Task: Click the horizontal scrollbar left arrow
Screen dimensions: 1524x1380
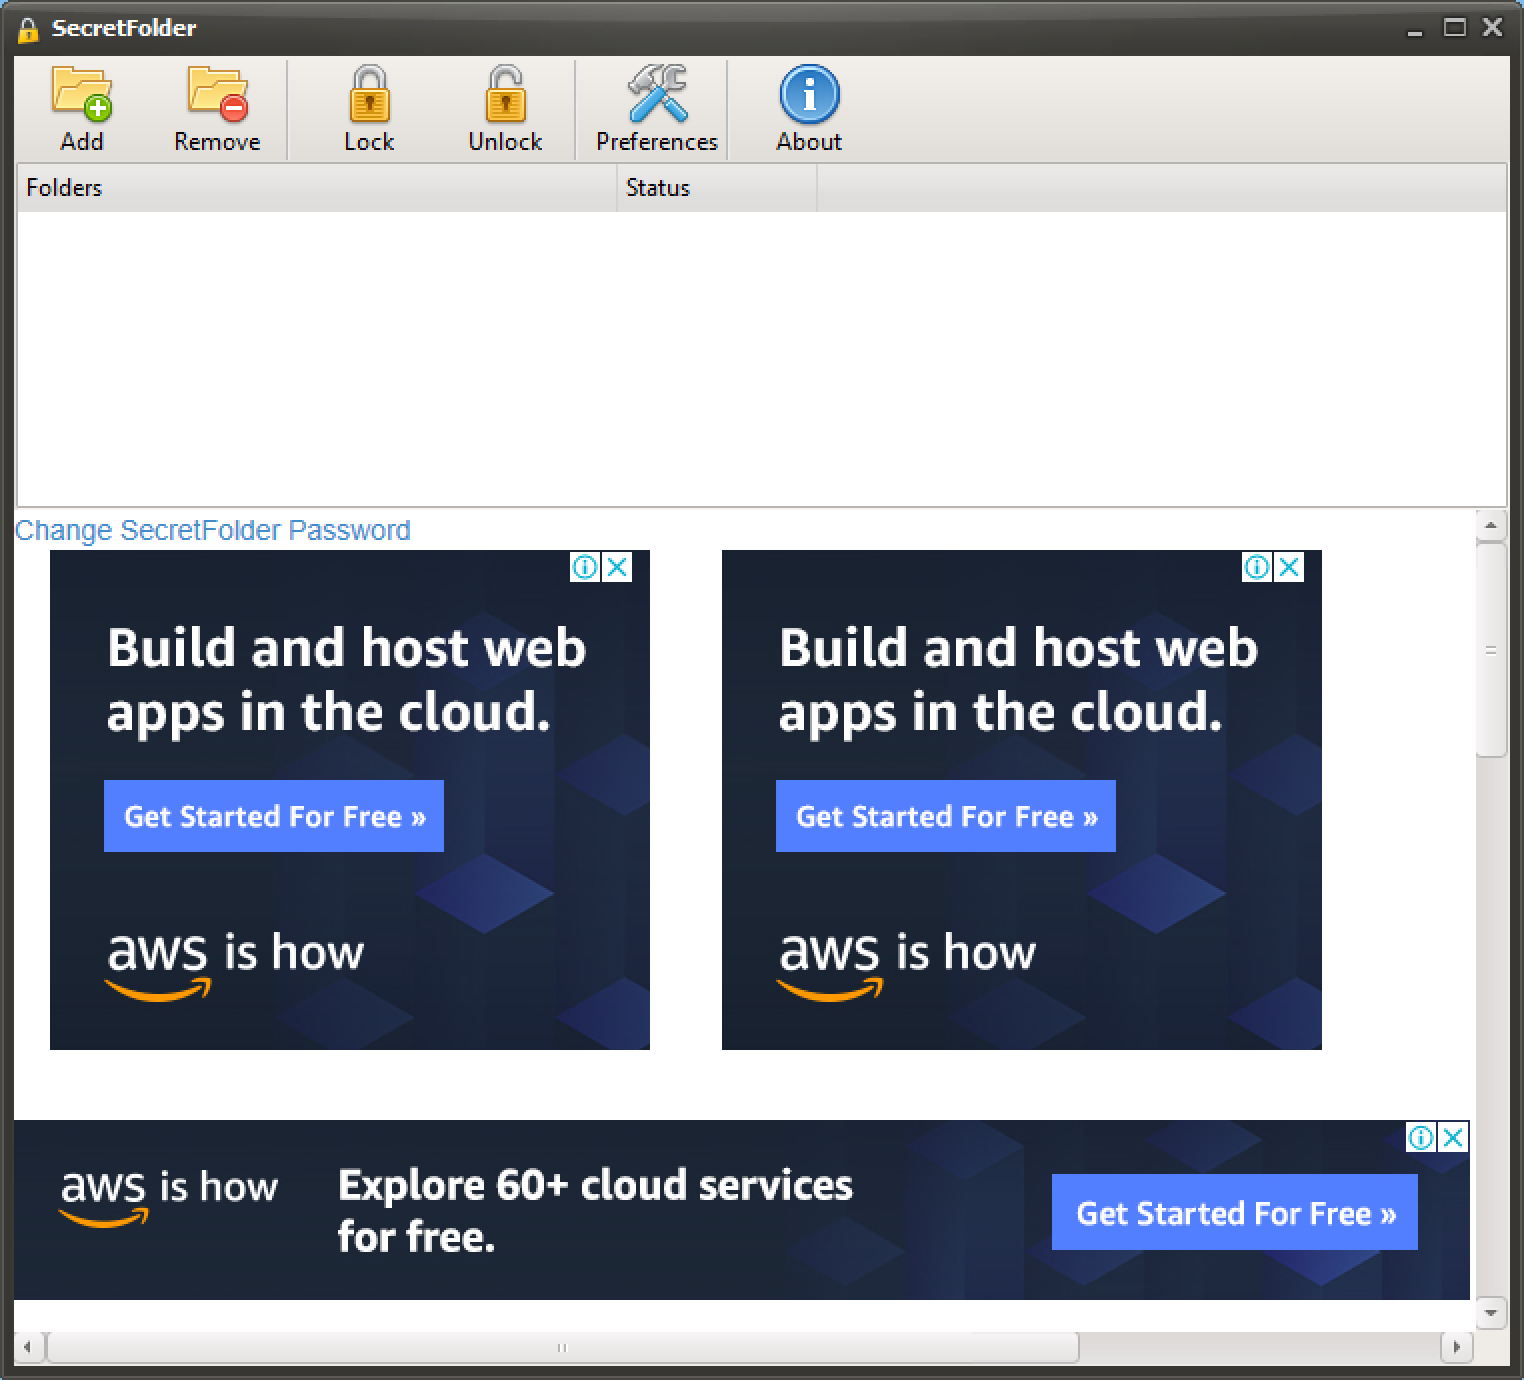Action: [x=28, y=1347]
